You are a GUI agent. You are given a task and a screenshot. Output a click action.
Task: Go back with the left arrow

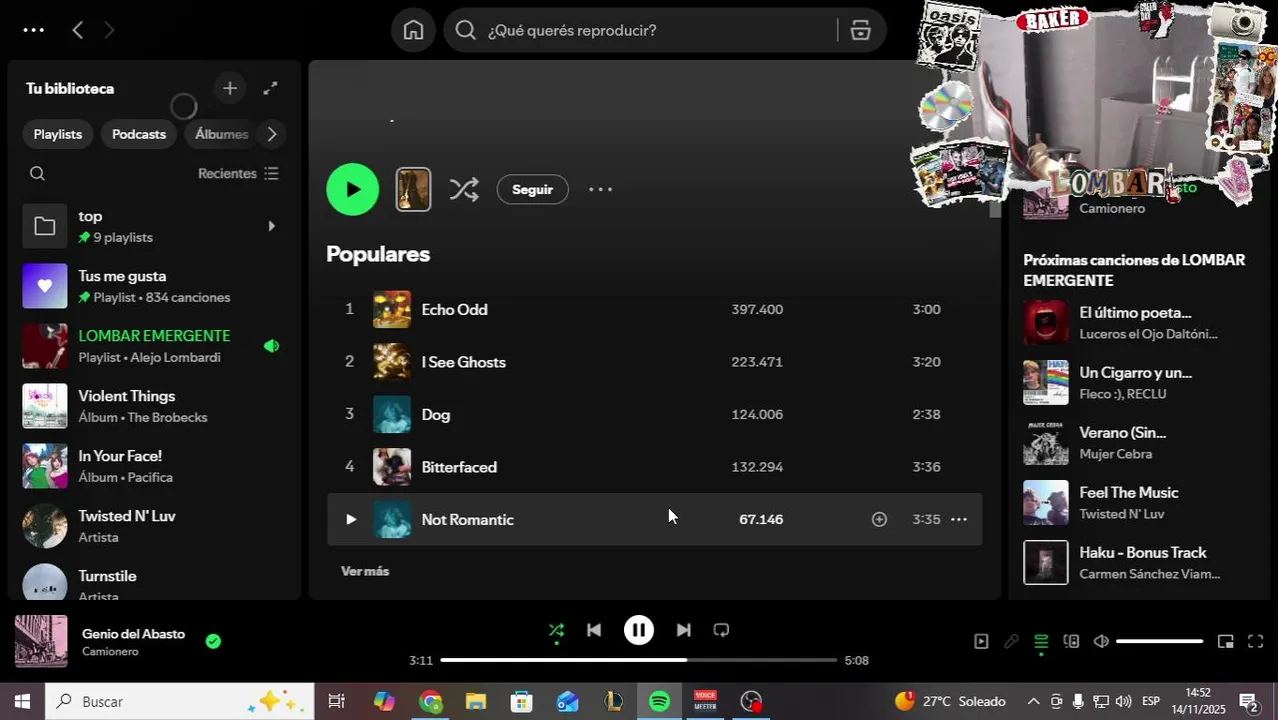click(77, 30)
